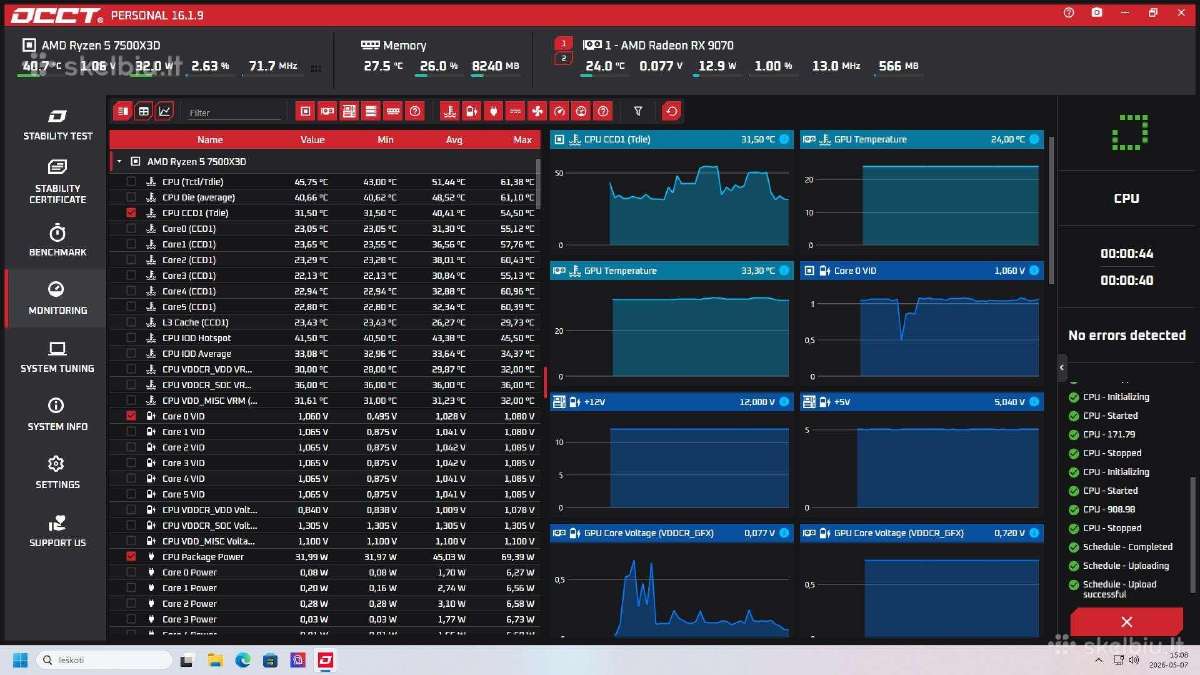Collapse the right test panel with the arrow
The height and width of the screenshot is (675, 1200).
pyautogui.click(x=1062, y=368)
